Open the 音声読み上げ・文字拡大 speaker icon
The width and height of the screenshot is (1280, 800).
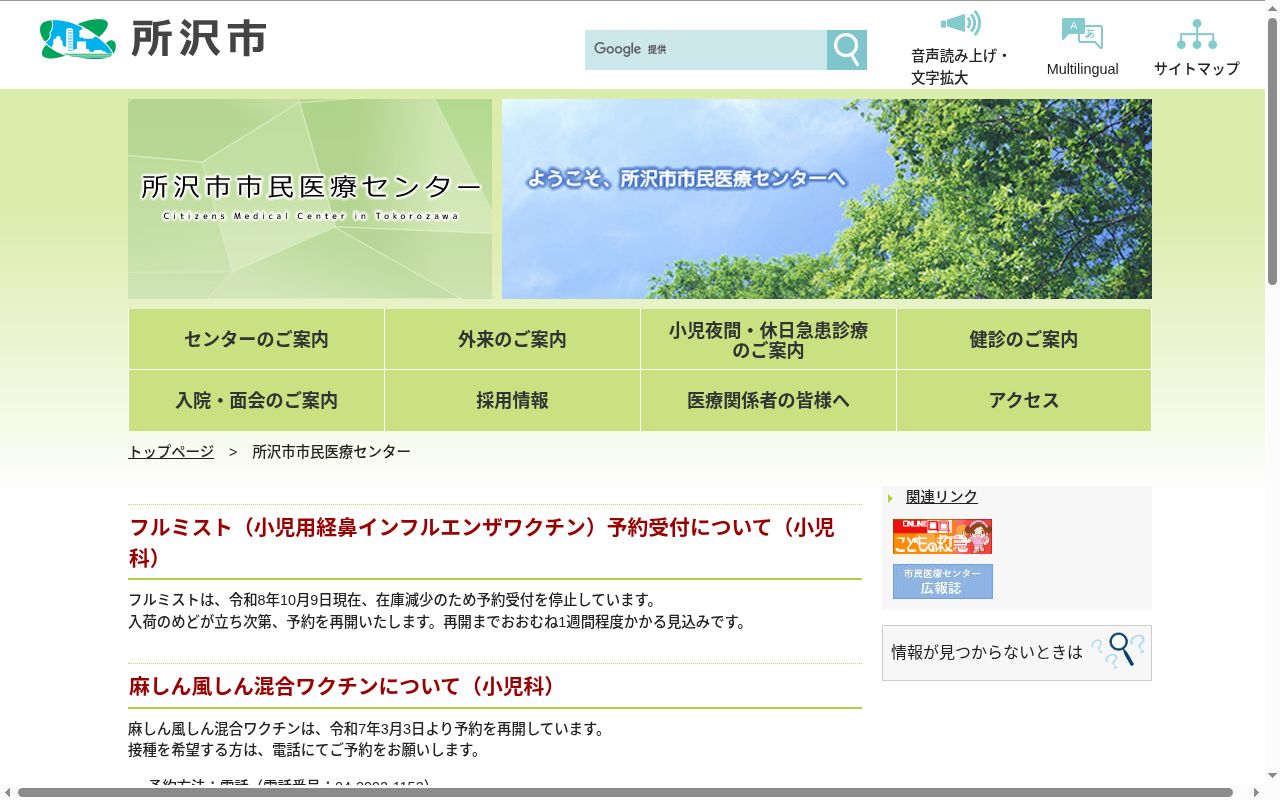(x=960, y=23)
